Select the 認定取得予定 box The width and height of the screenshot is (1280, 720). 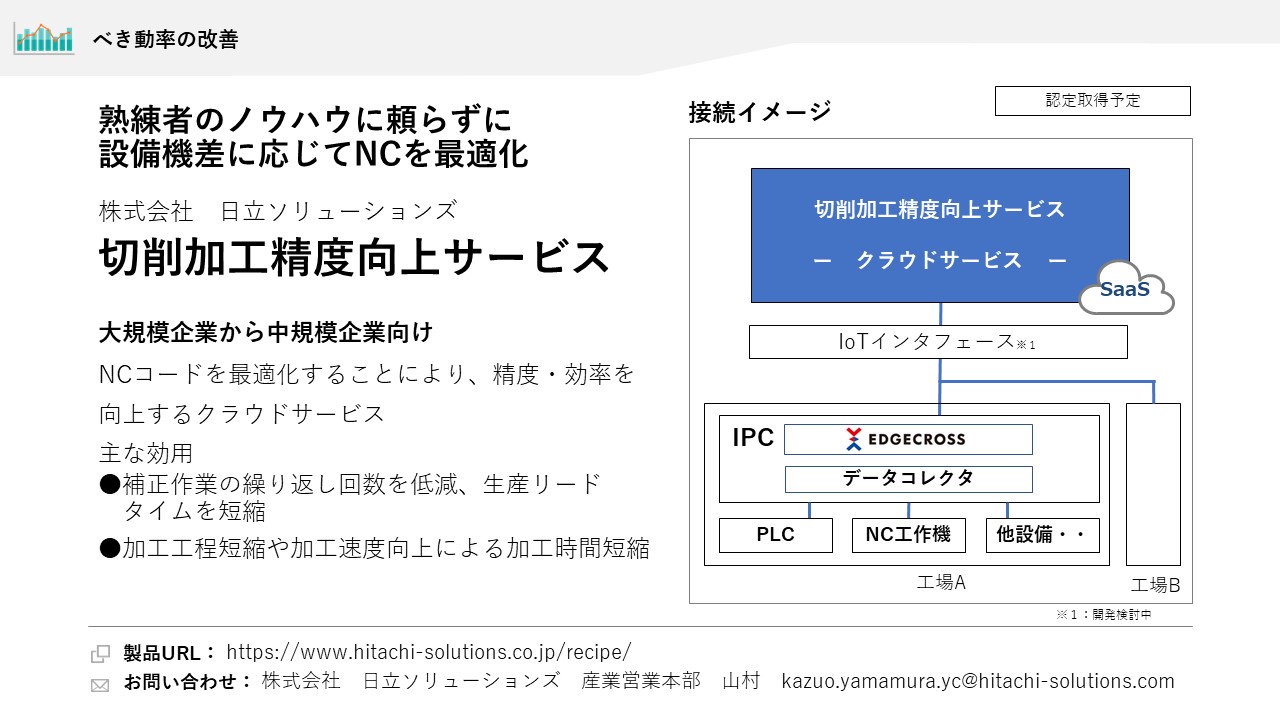point(1093,101)
